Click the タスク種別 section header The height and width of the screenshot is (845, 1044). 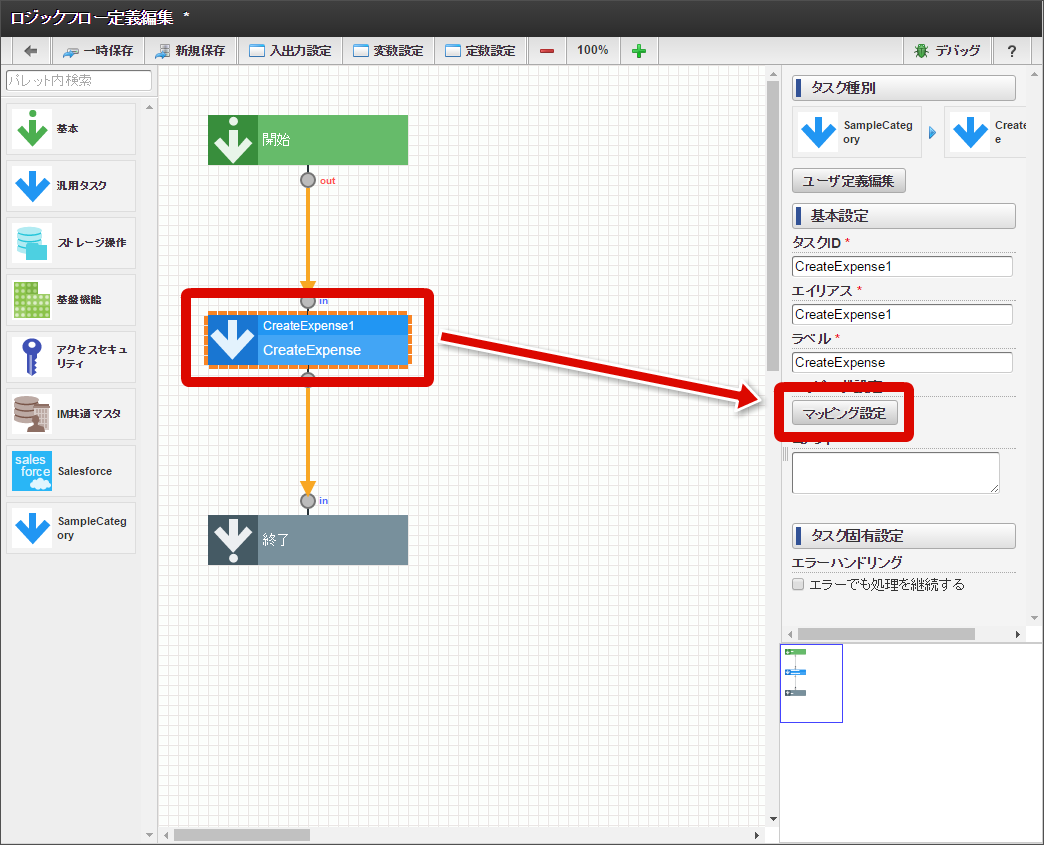(904, 88)
